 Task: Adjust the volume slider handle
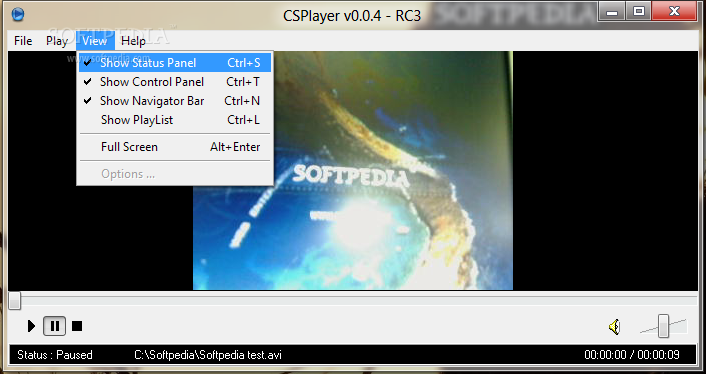click(x=663, y=326)
